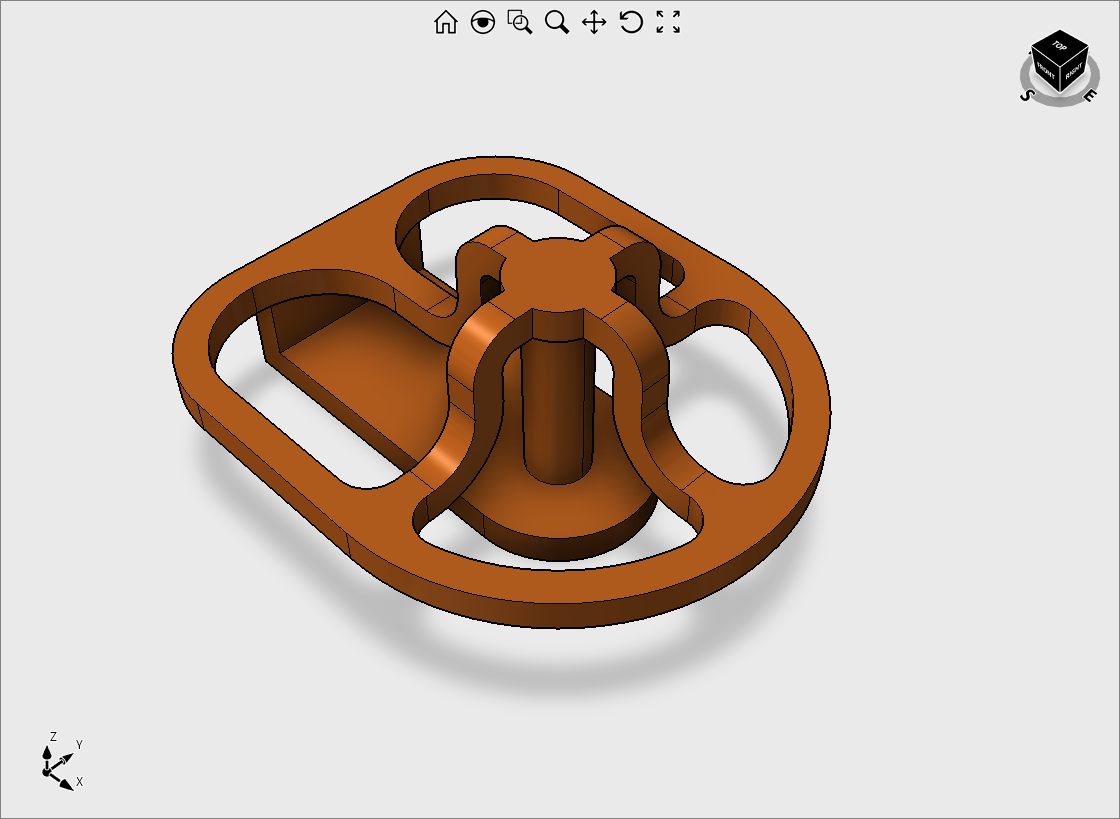The image size is (1120, 819).
Task: Click the E compass label under view cube
Action: point(1091,96)
